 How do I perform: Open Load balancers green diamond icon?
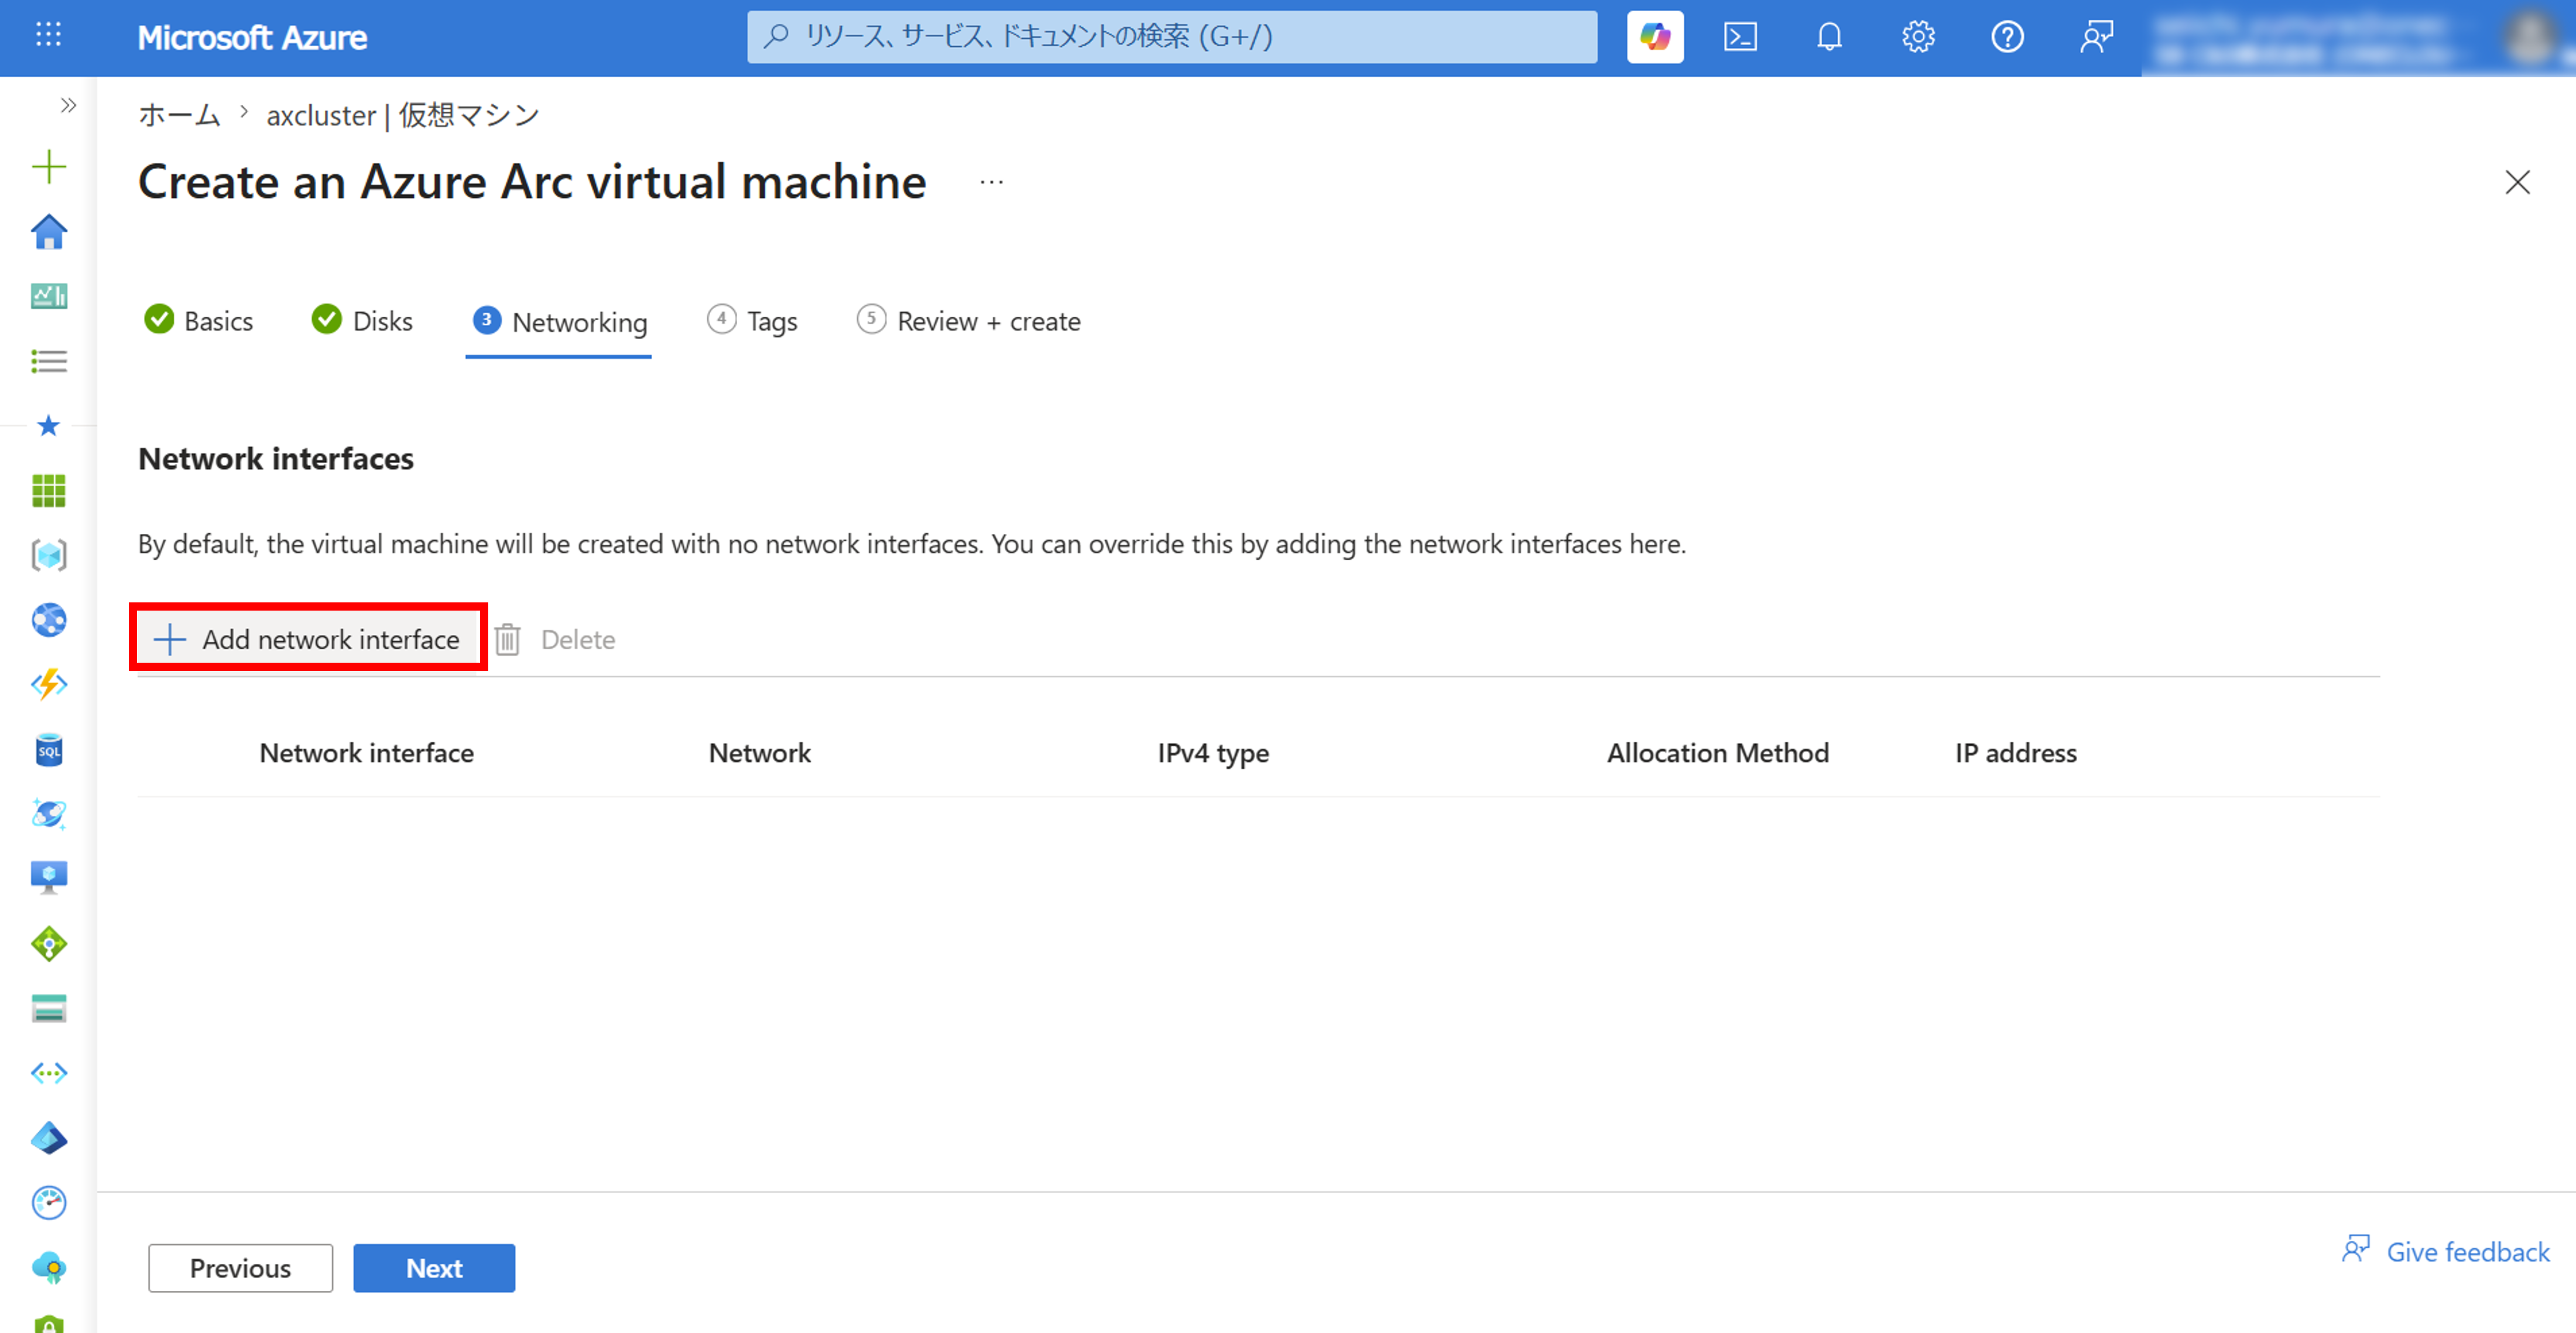pos(48,944)
